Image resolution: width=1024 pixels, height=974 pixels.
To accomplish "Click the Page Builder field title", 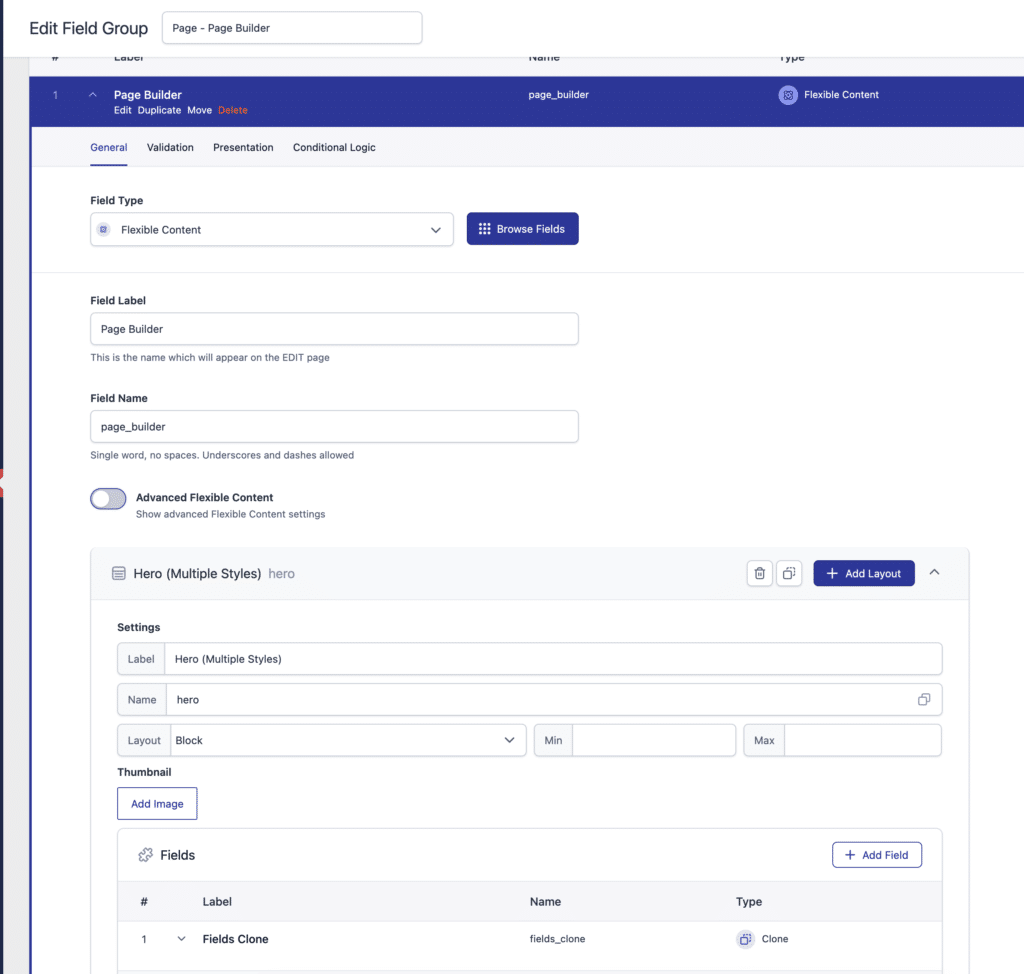I will click(x=148, y=95).
